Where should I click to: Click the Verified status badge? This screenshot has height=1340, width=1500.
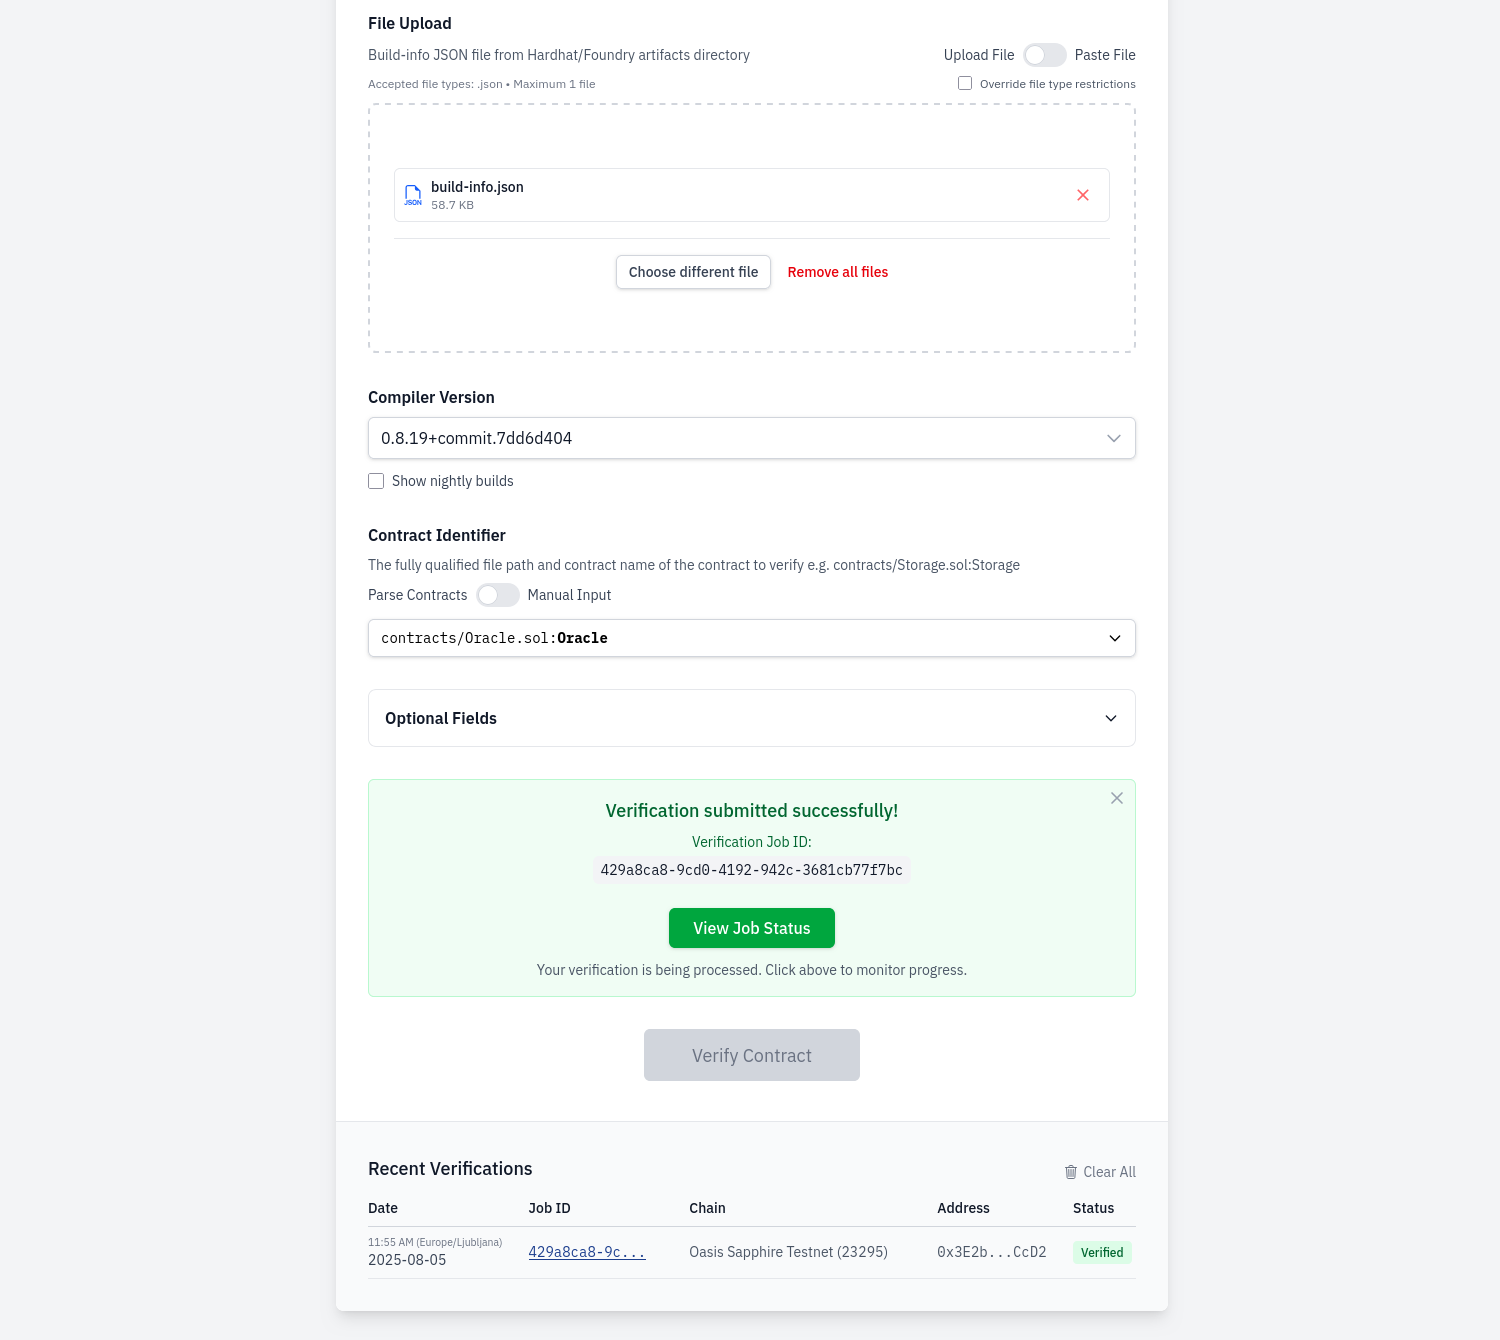[1102, 1252]
